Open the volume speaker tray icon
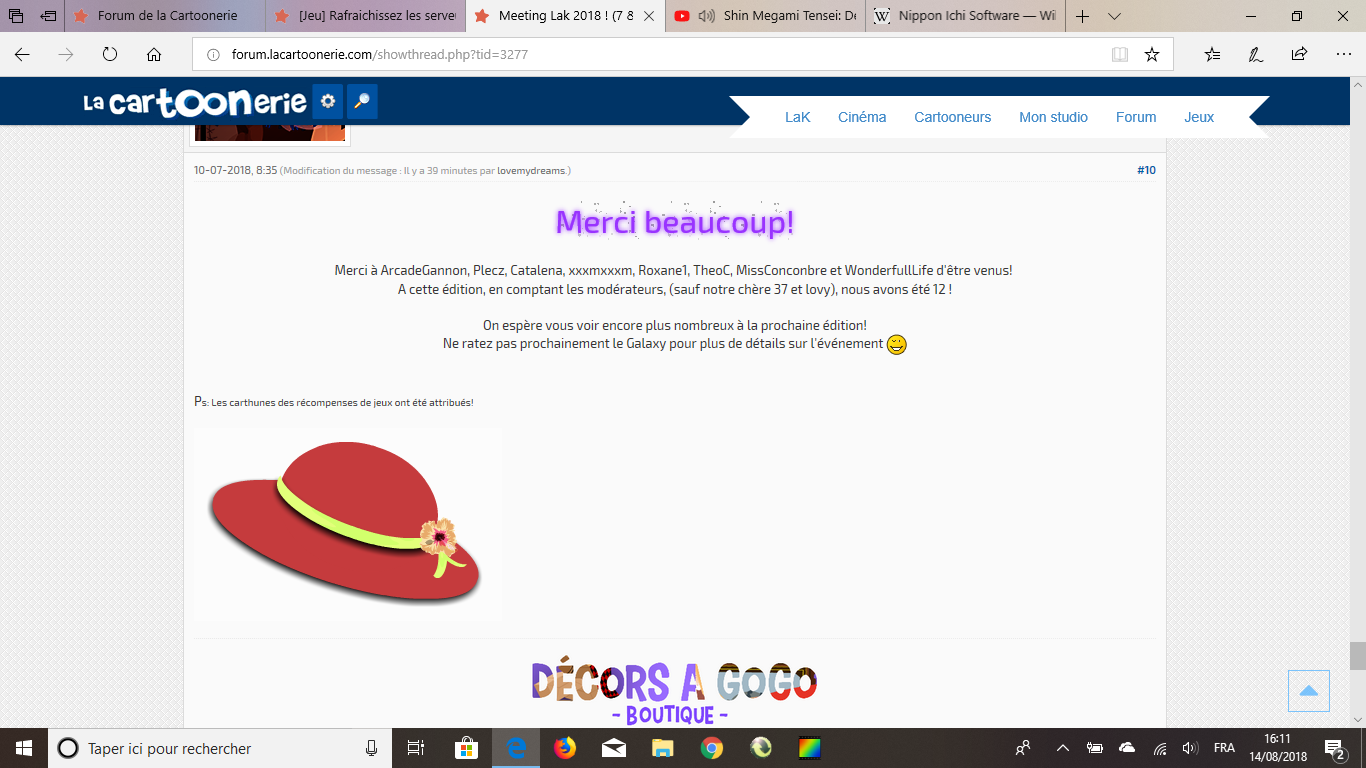1366x768 pixels. coord(1190,748)
